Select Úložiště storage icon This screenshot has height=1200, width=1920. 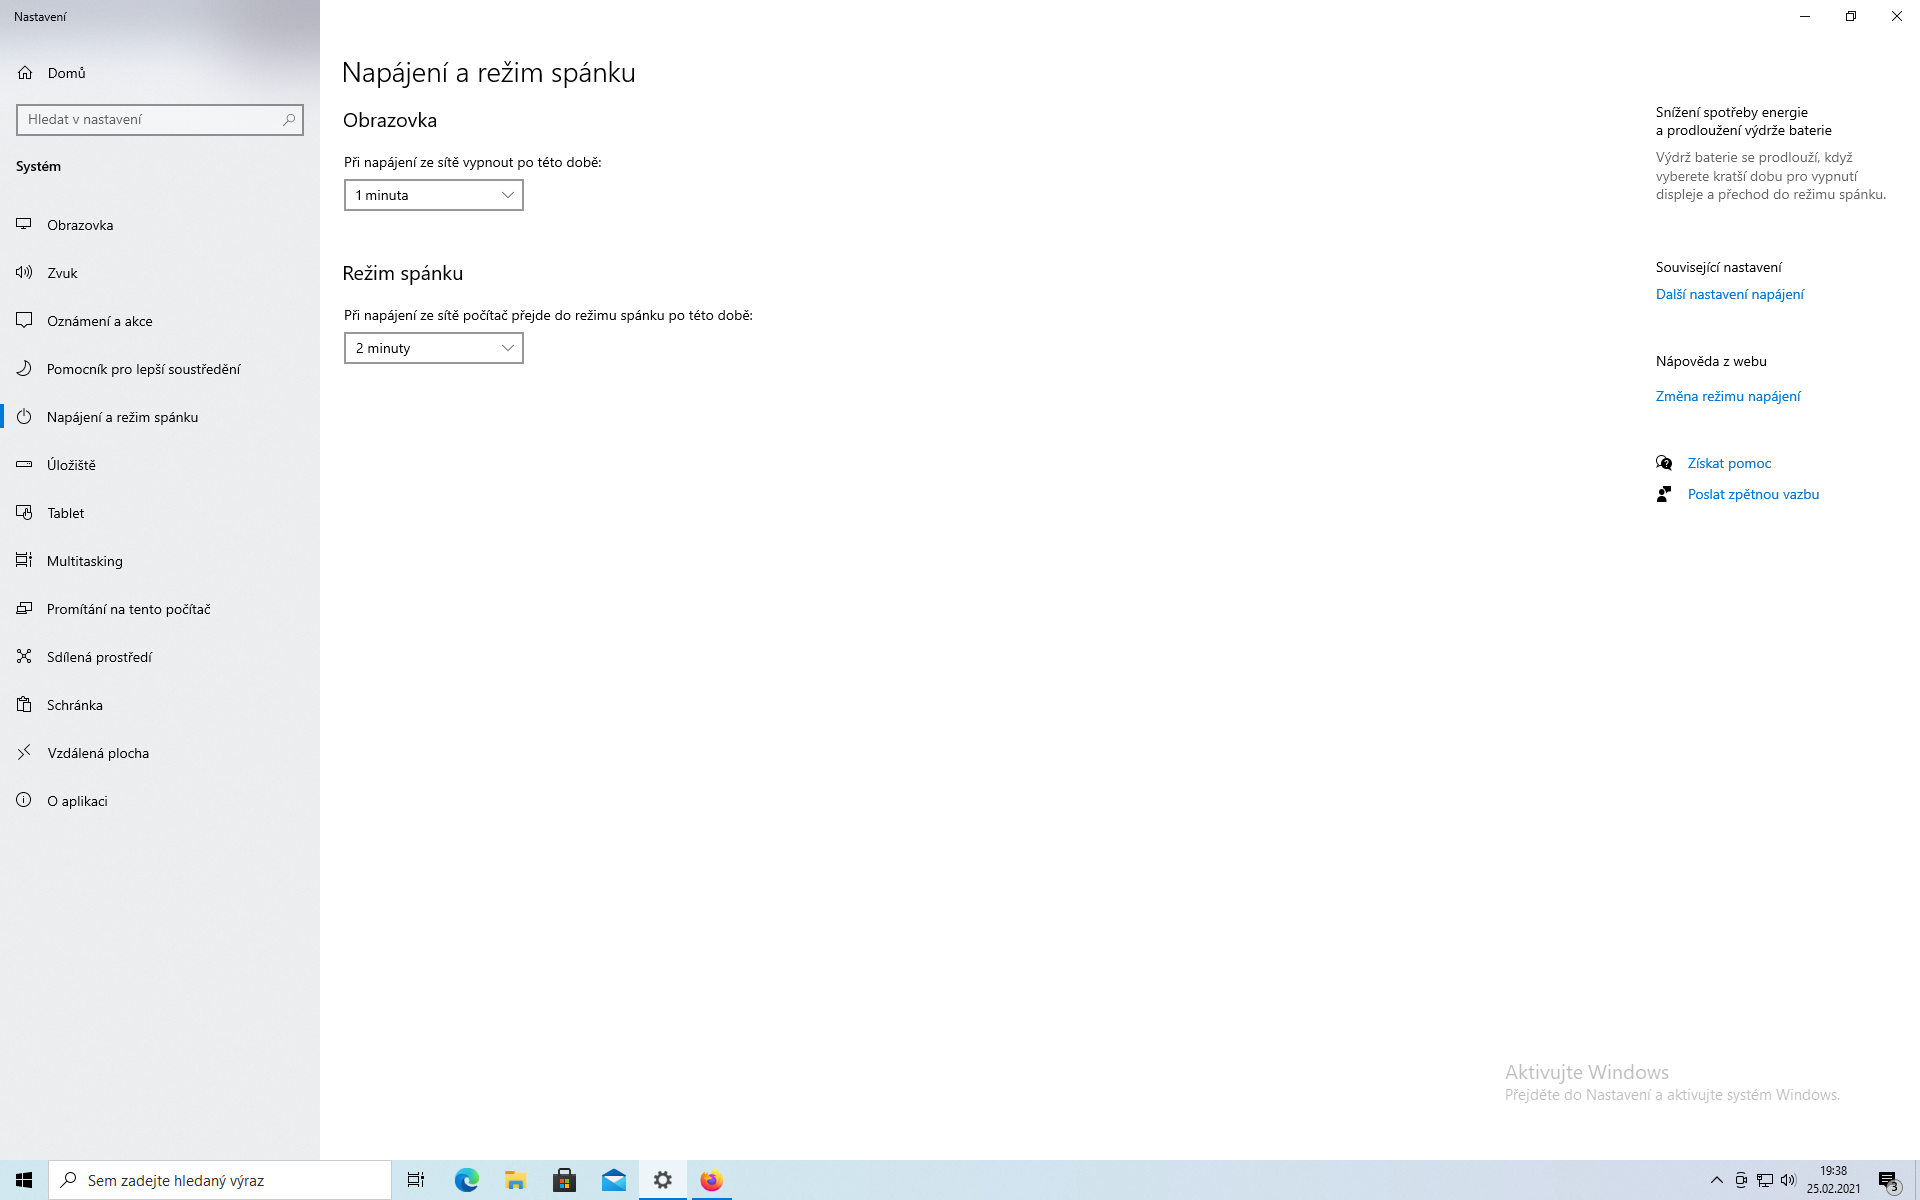(25, 465)
